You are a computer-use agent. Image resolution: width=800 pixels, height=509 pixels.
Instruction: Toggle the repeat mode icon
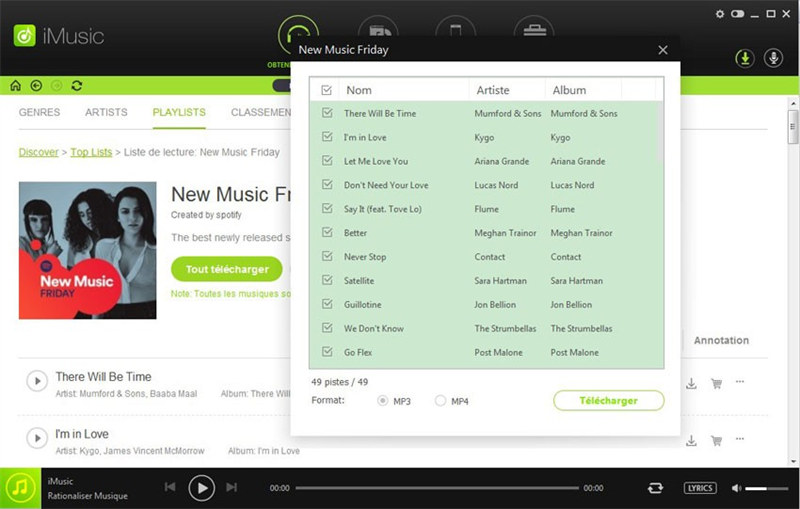pos(655,488)
